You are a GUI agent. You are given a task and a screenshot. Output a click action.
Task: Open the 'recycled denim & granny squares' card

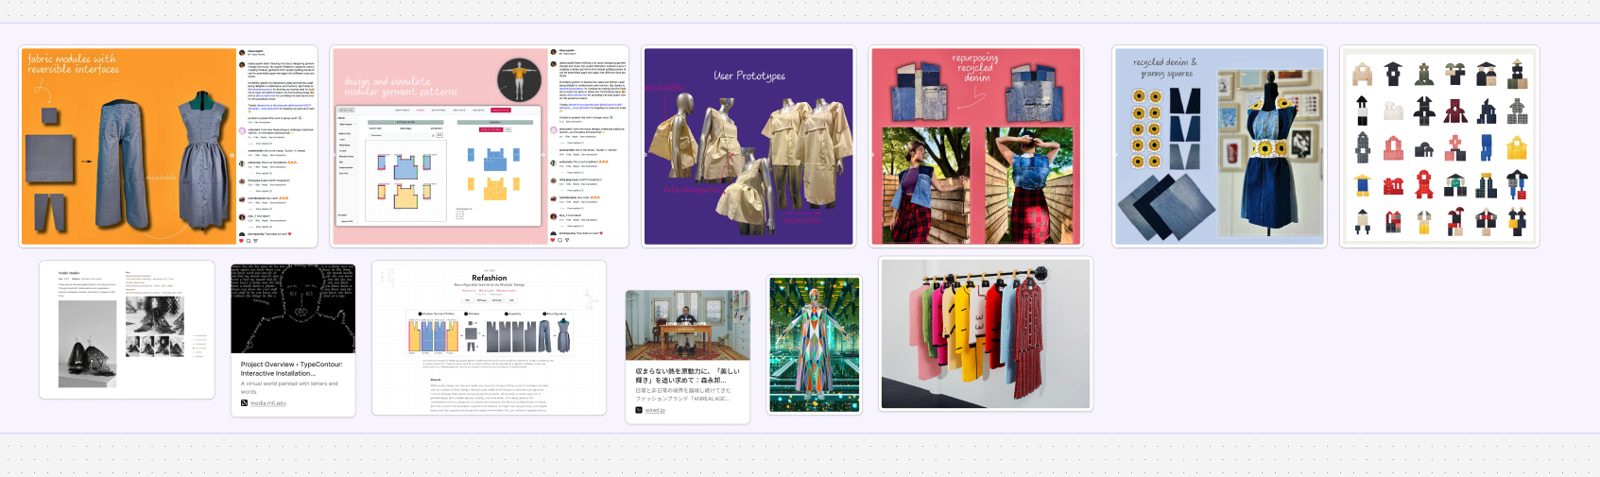(x=1219, y=146)
